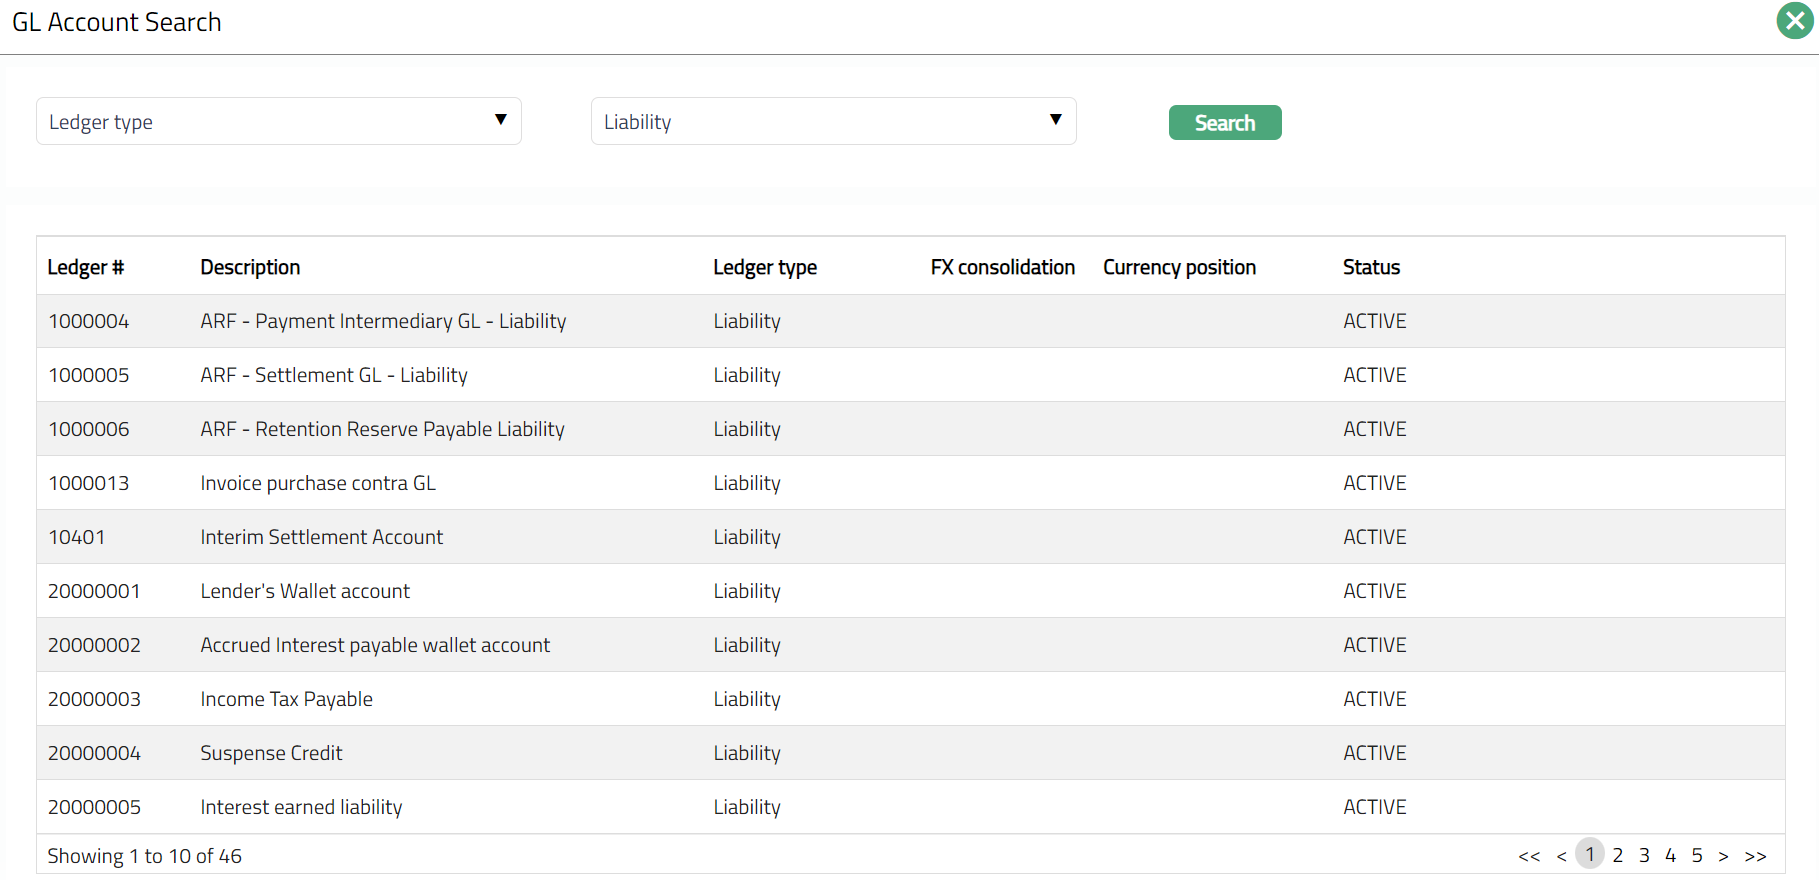This screenshot has width=1819, height=880.
Task: Click the green Search button
Action: coord(1224,123)
